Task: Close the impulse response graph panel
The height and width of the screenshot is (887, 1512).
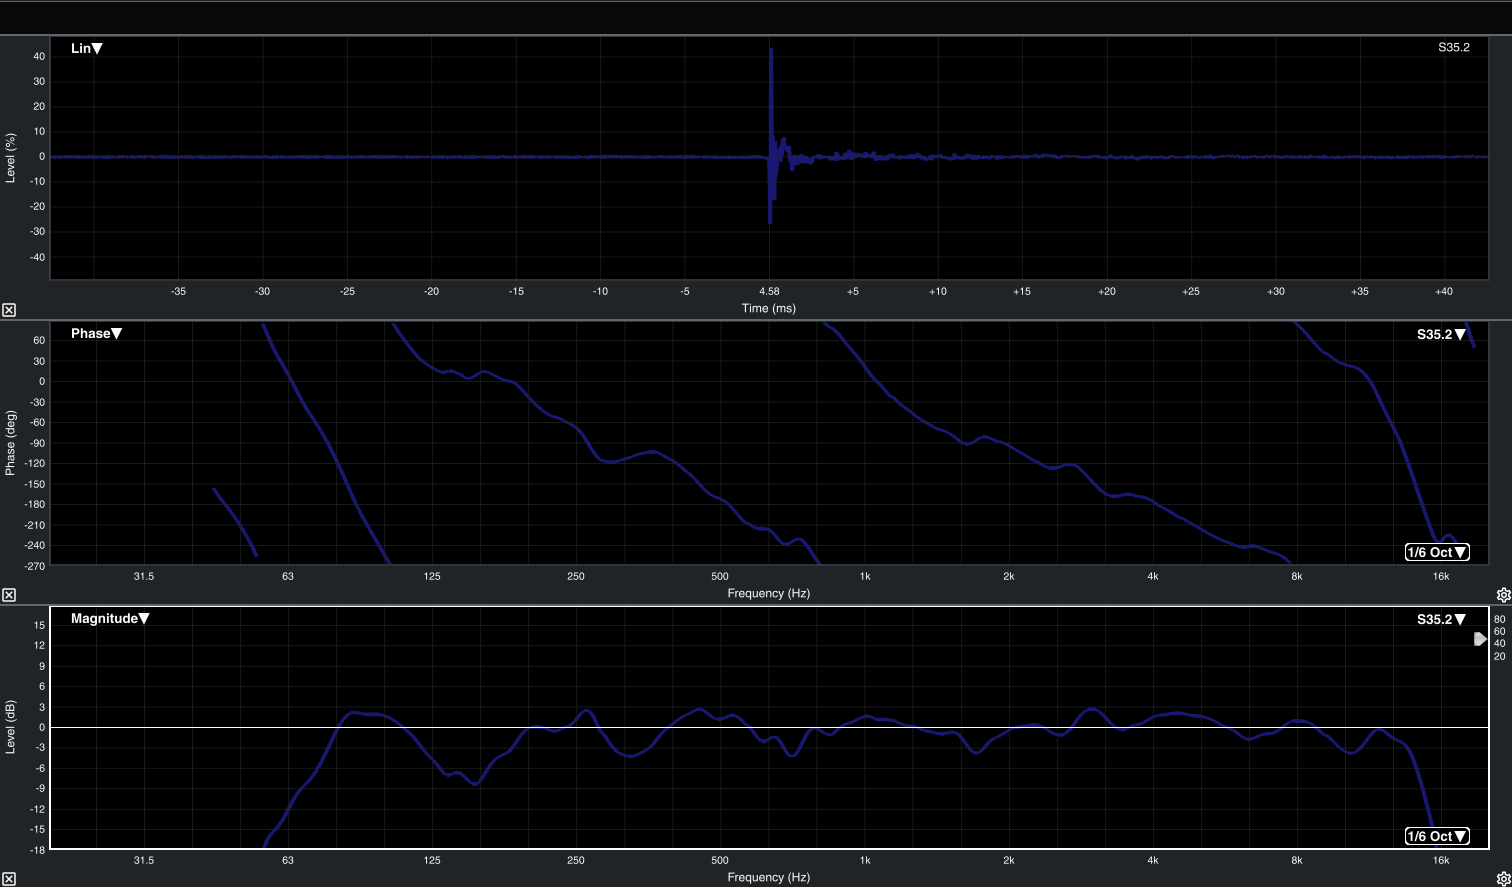Action: point(8,311)
